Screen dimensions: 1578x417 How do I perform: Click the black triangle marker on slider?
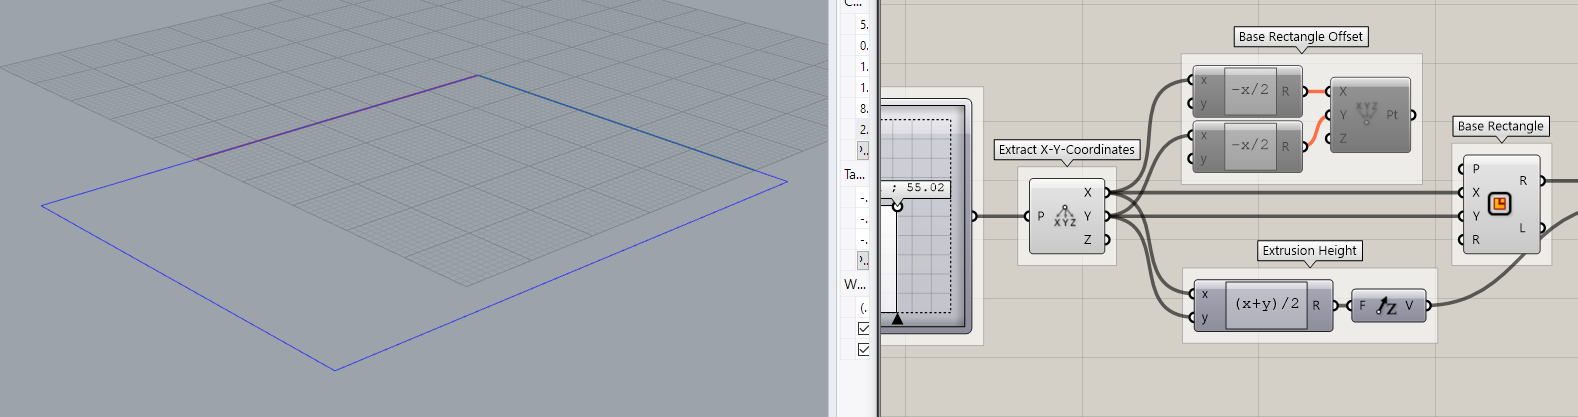(897, 319)
